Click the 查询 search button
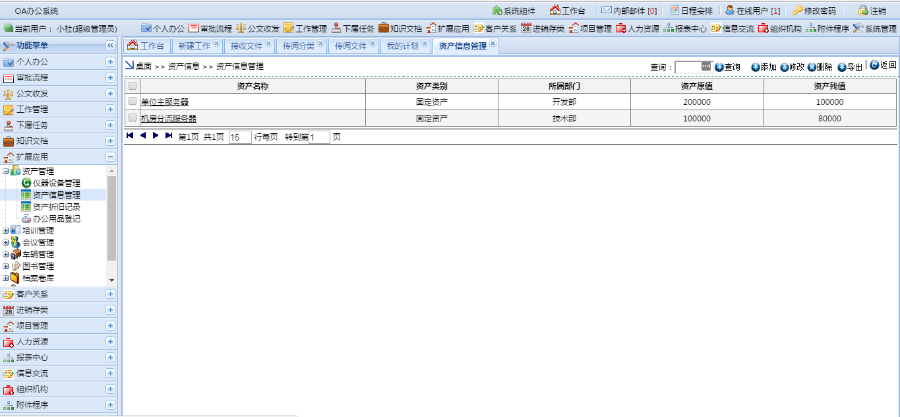This screenshot has width=900, height=417. tap(727, 67)
